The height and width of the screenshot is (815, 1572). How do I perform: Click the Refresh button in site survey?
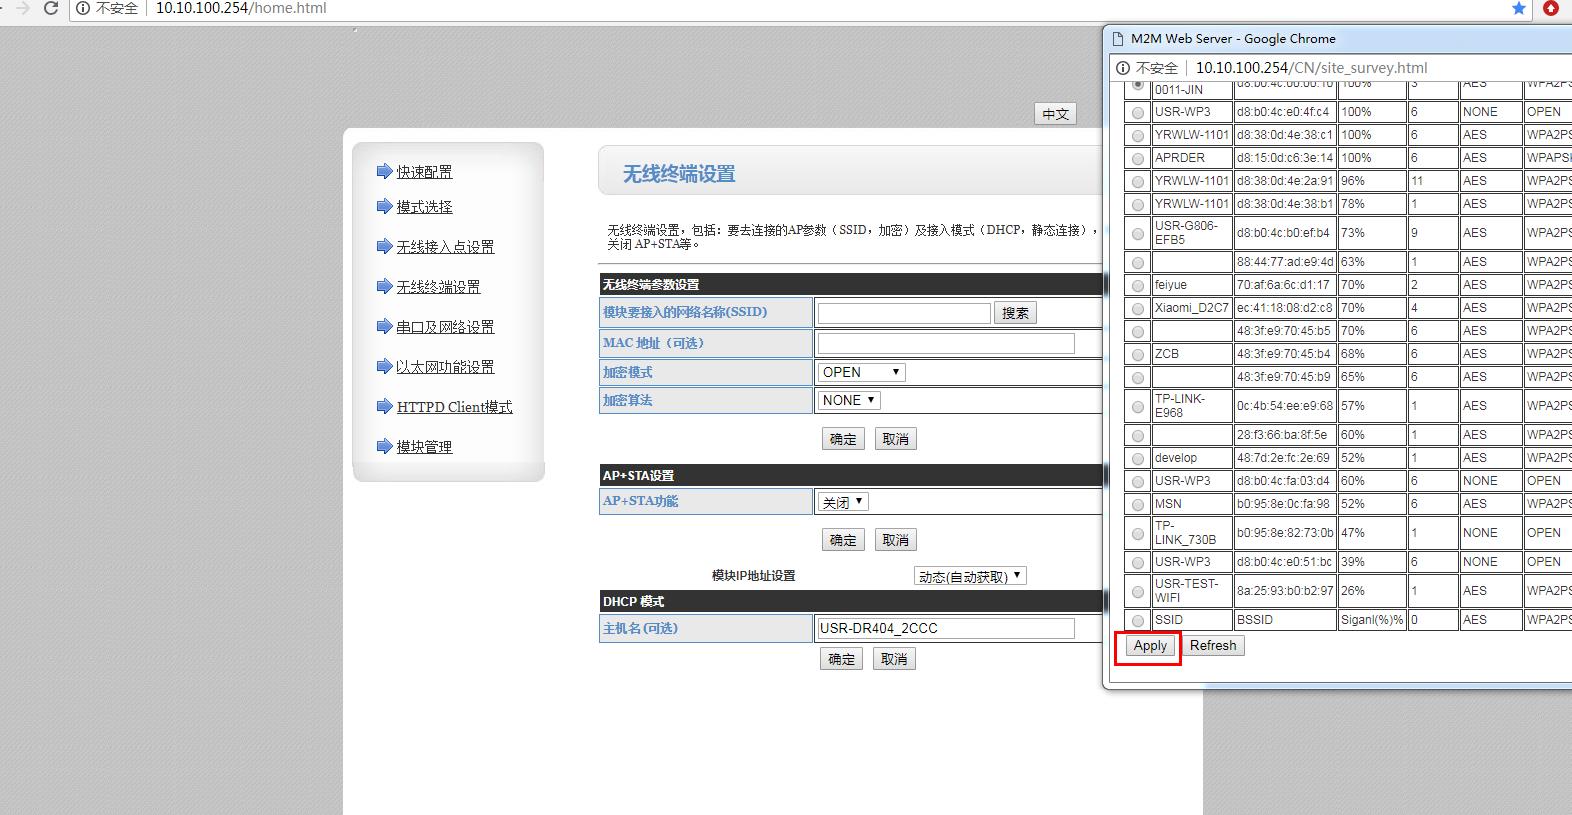[1213, 646]
